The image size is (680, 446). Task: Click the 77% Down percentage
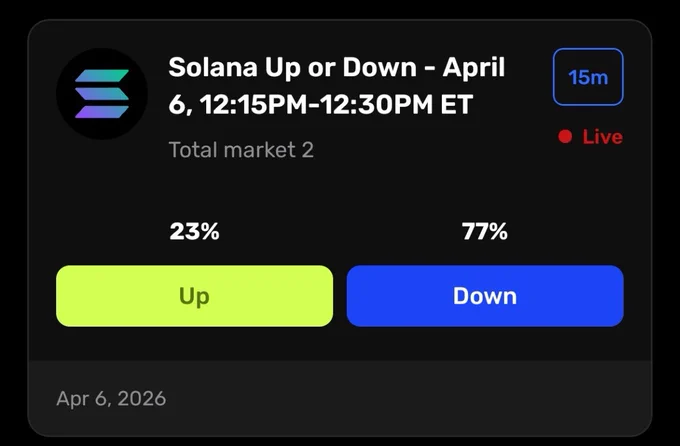484,231
